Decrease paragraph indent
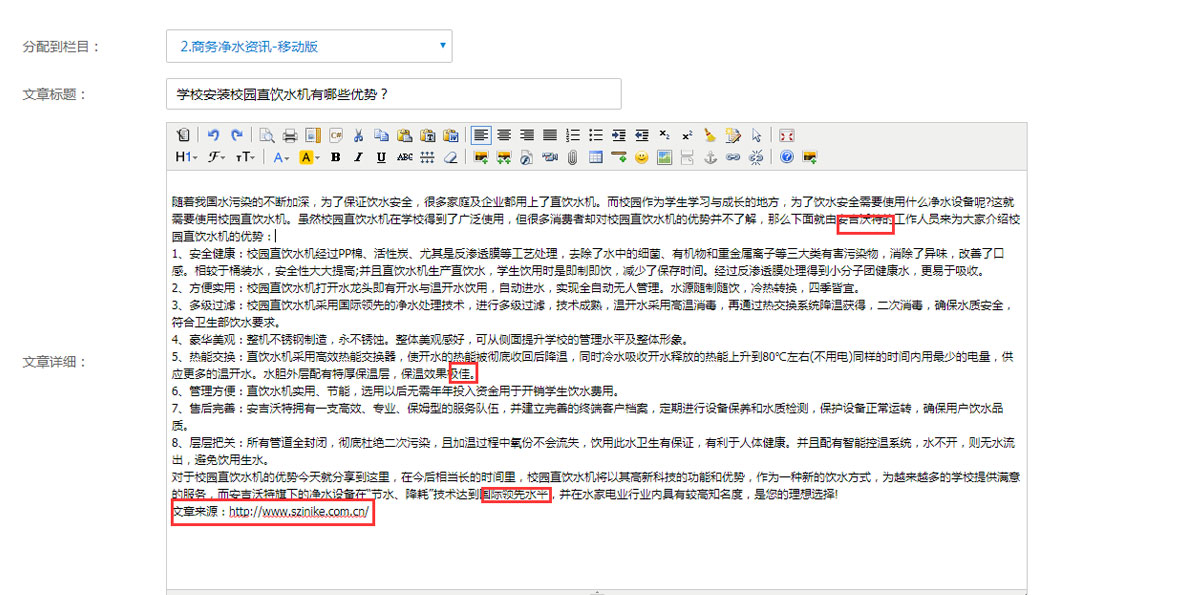This screenshot has width=1200, height=595. click(641, 134)
